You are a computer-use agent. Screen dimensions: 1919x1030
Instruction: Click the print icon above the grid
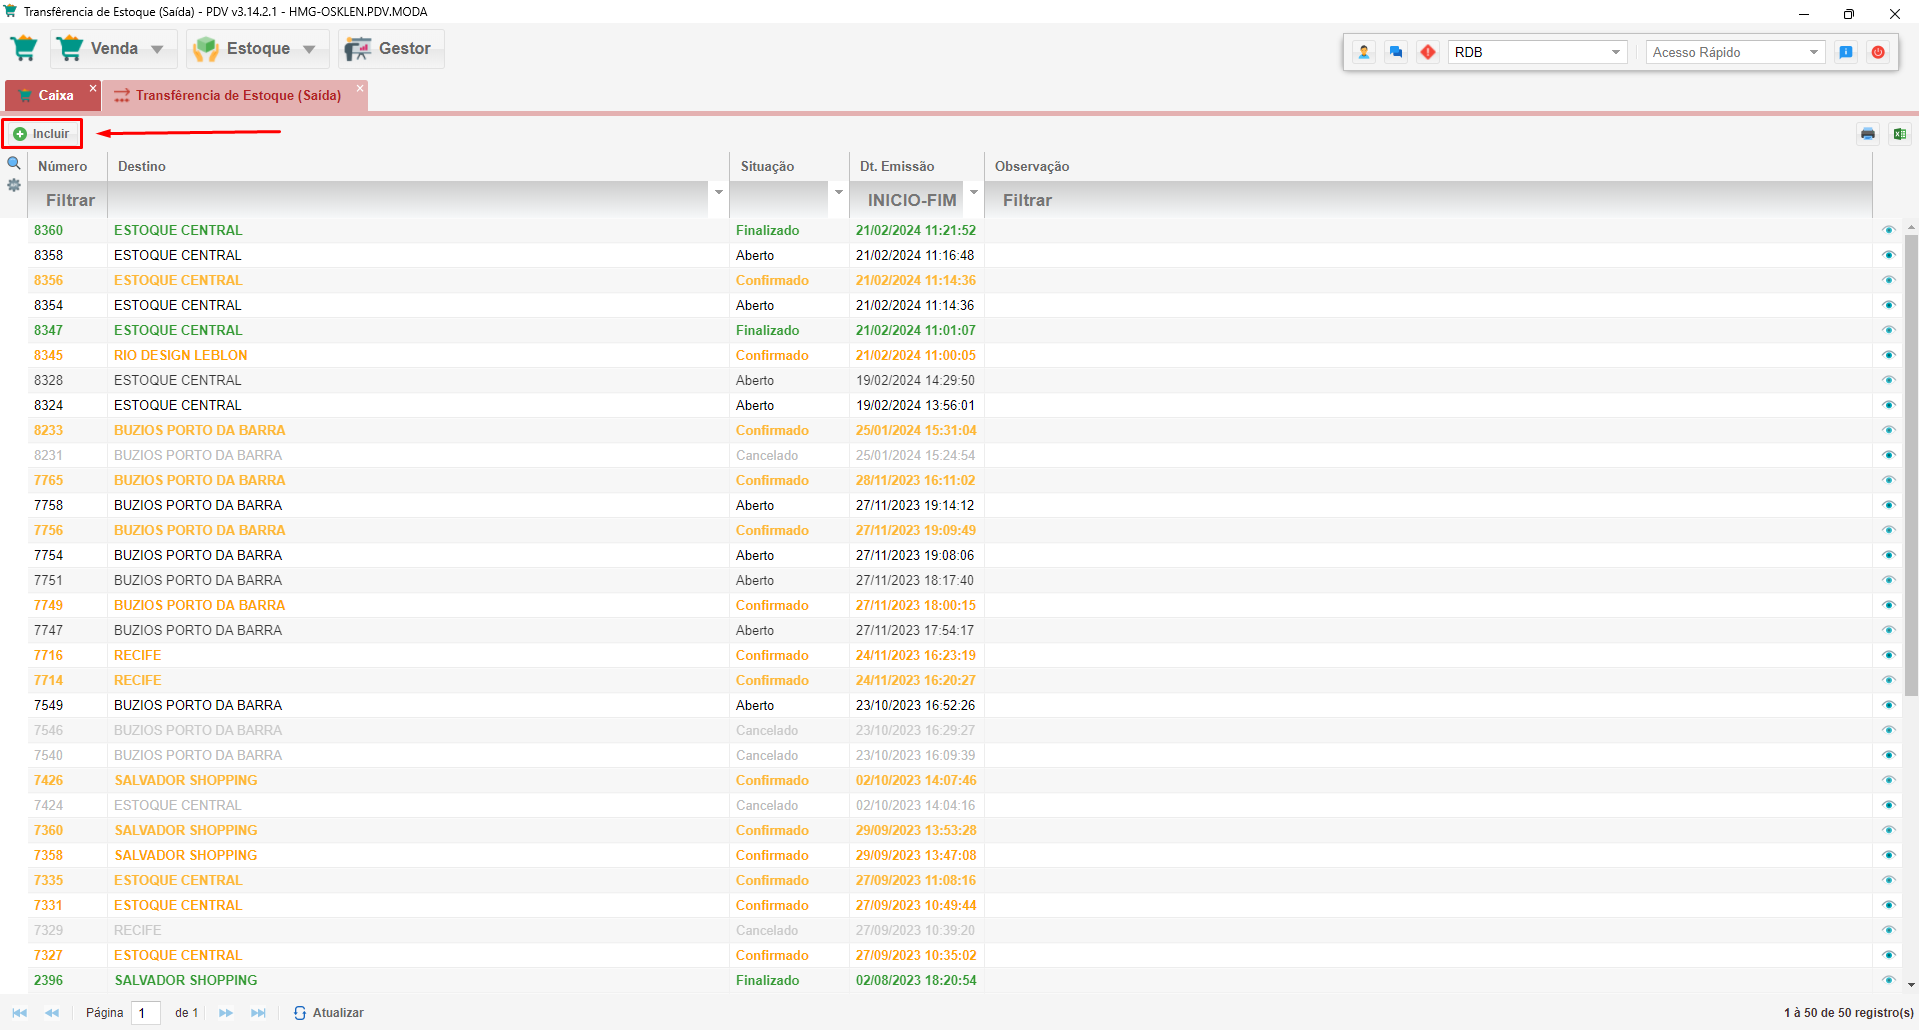(1867, 134)
